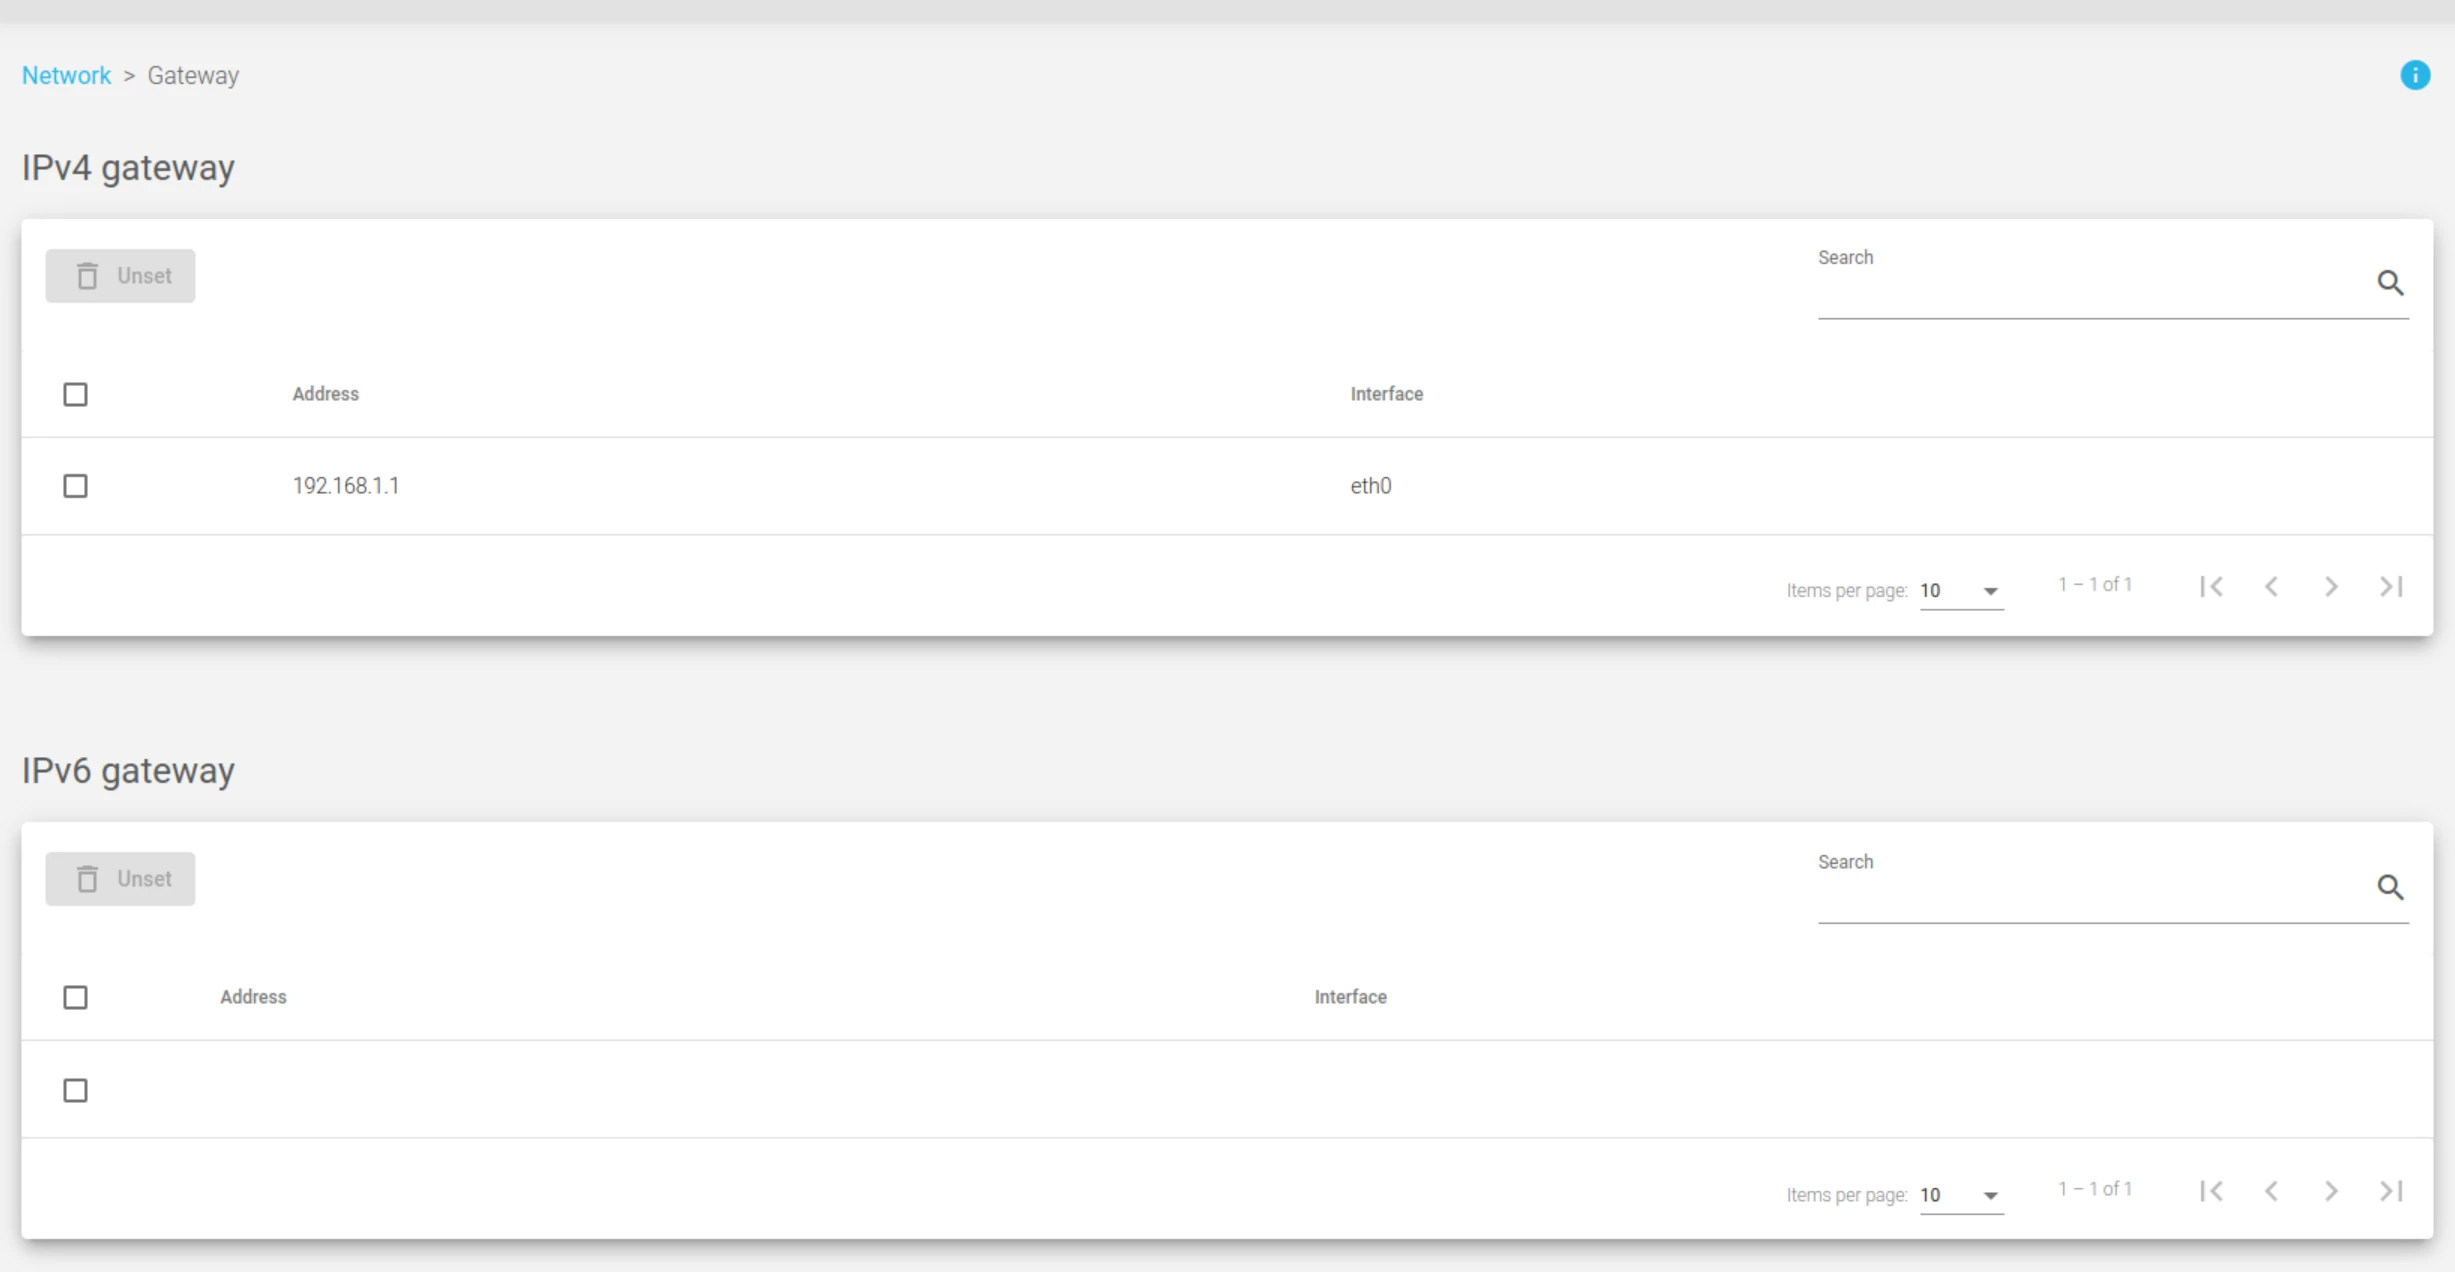
Task: Select all rows in IPv4 gateway table
Action: (75, 394)
